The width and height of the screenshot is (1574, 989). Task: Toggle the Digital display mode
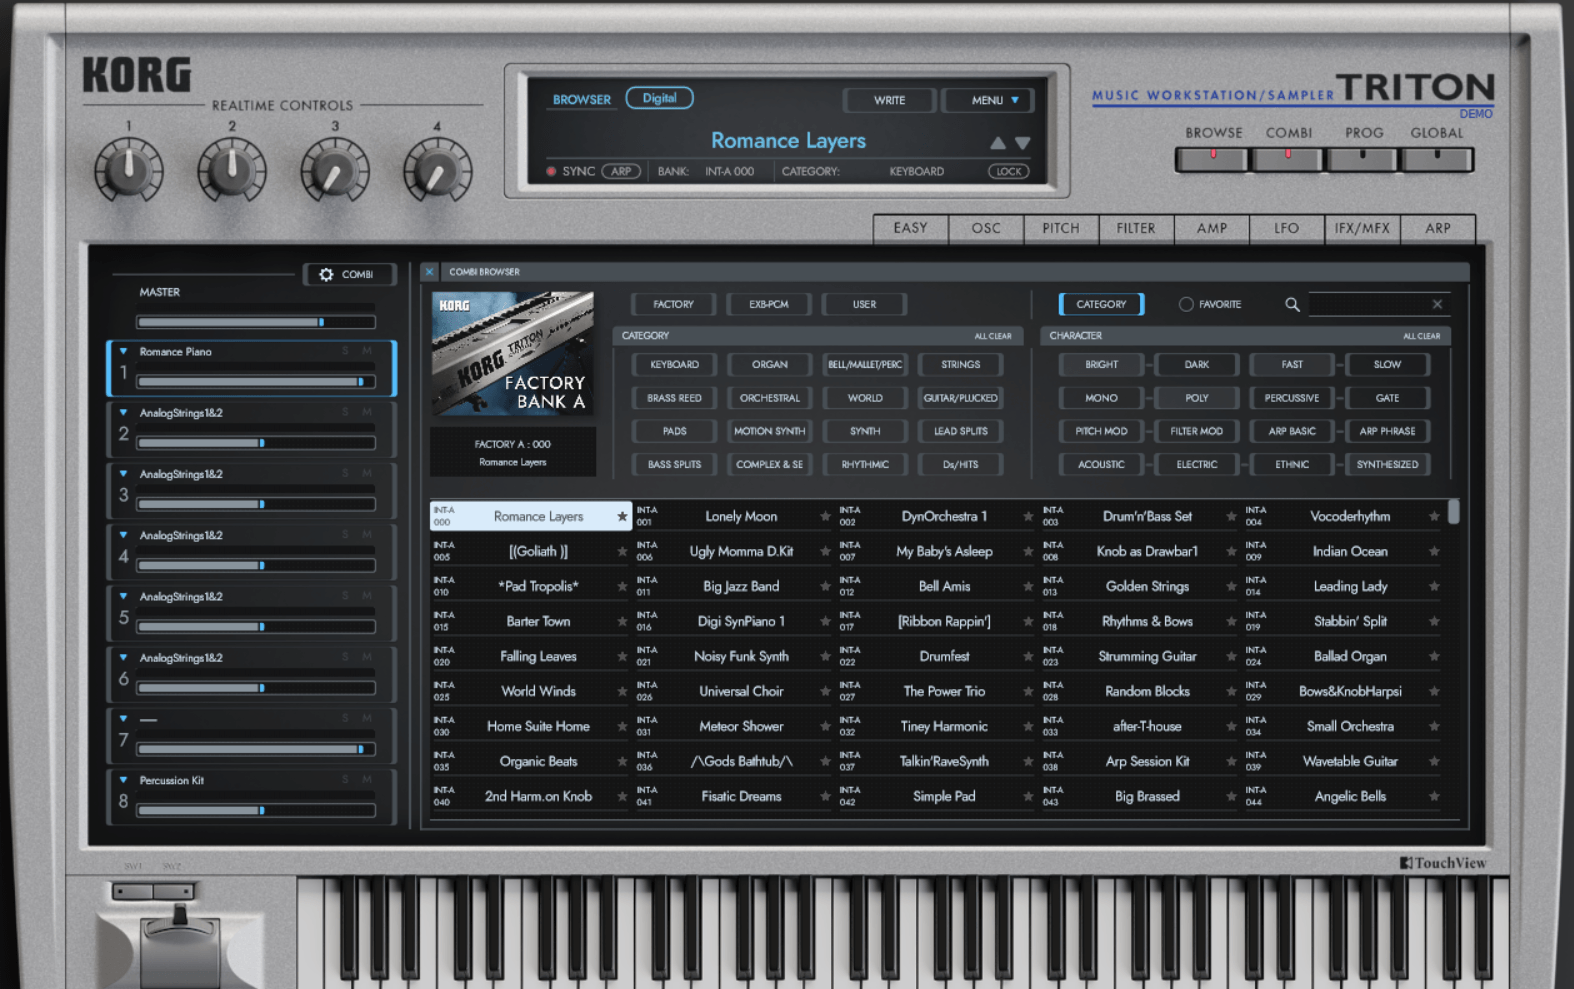(x=659, y=98)
